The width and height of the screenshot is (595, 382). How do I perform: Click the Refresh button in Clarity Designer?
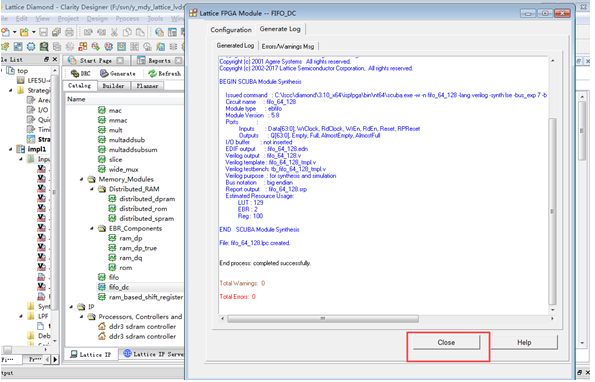(165, 74)
